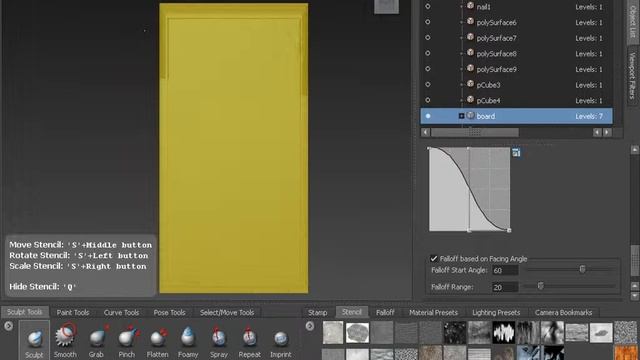Screen dimensions: 640x360
Task: Choose the black stencil with white jagged shape
Action: coord(504,332)
